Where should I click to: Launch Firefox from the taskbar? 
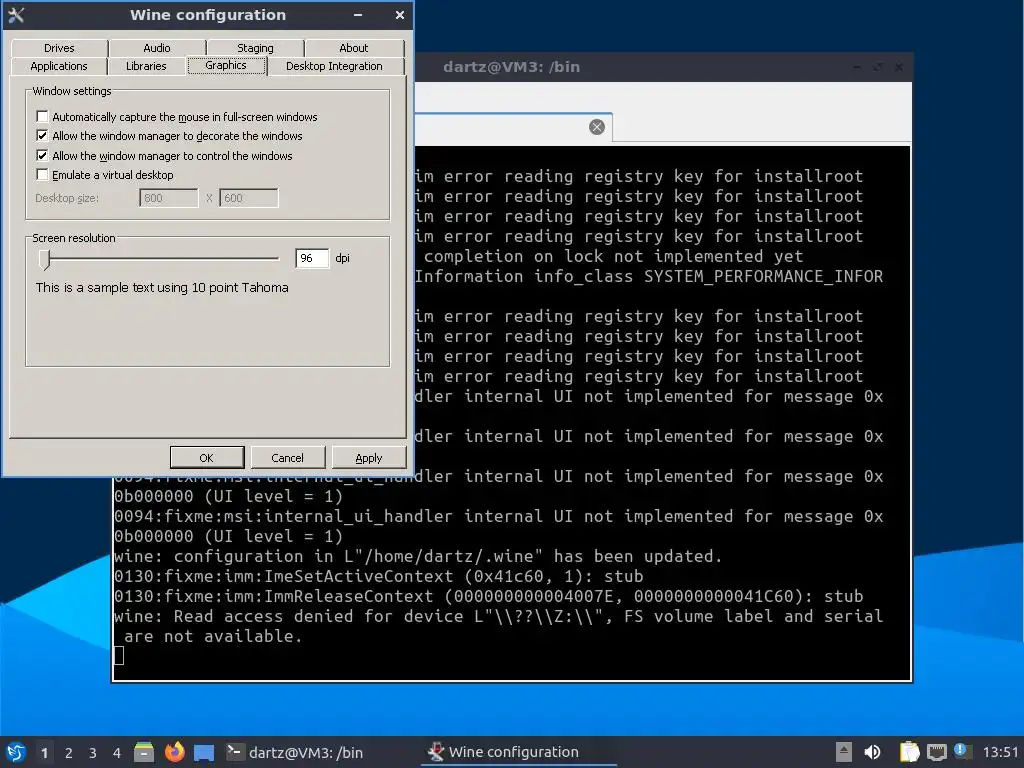point(174,752)
